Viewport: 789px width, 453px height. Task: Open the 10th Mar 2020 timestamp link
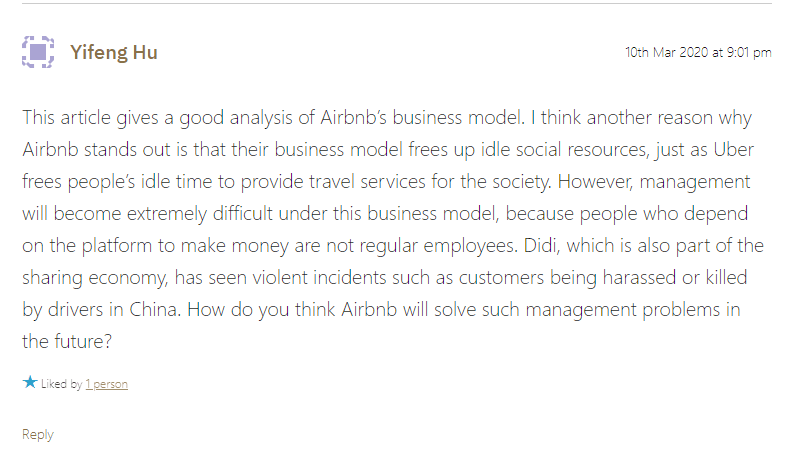click(x=697, y=53)
